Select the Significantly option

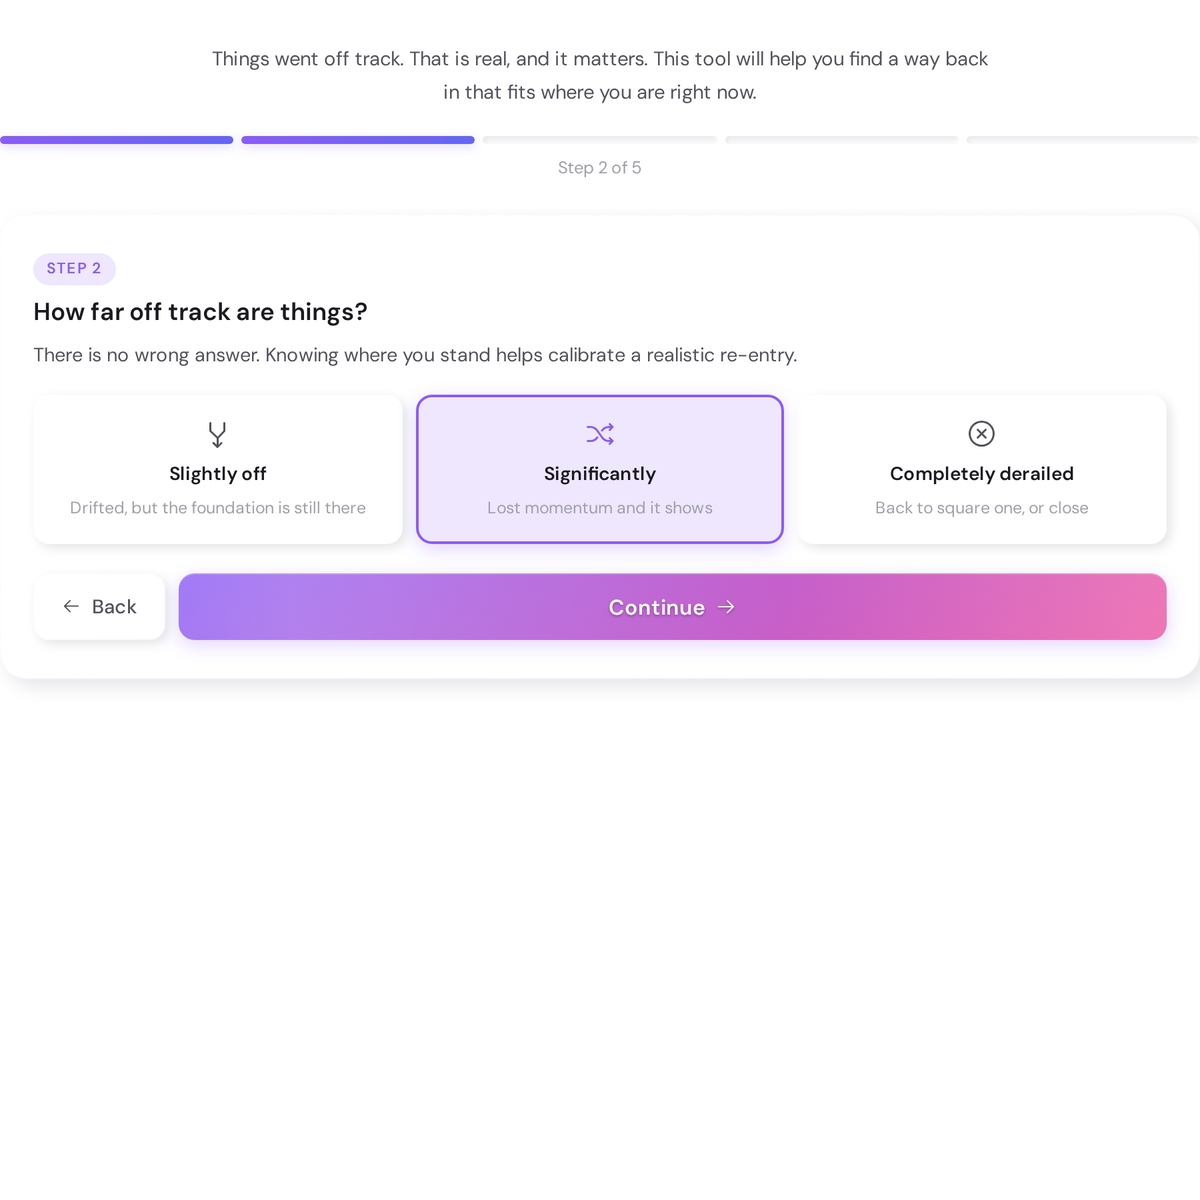tap(600, 468)
